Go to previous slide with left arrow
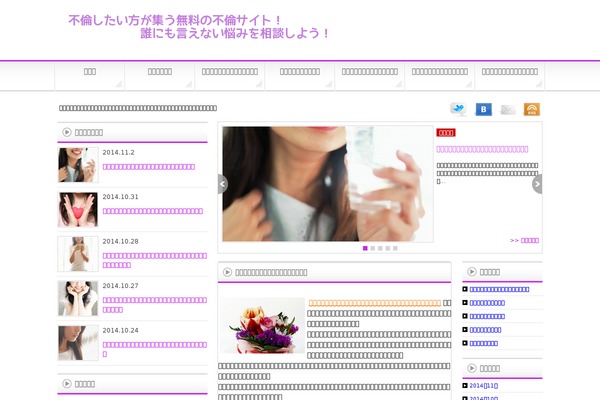 point(223,184)
